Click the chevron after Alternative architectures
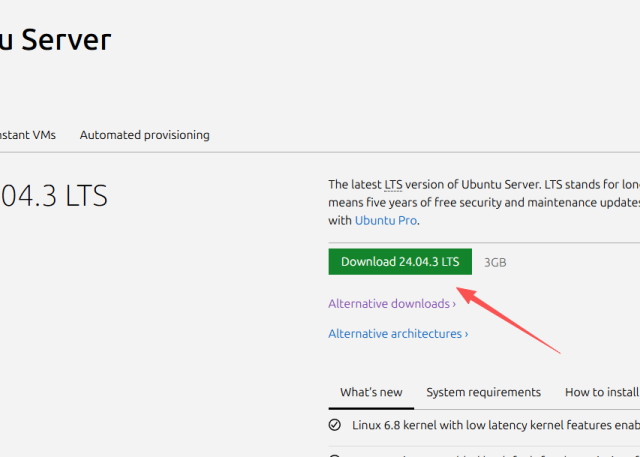Image resolution: width=640 pixels, height=457 pixels. [466, 335]
